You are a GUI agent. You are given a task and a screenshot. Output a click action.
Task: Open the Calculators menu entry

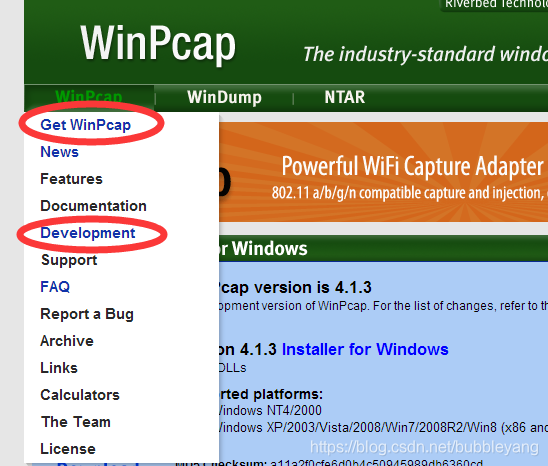point(80,395)
